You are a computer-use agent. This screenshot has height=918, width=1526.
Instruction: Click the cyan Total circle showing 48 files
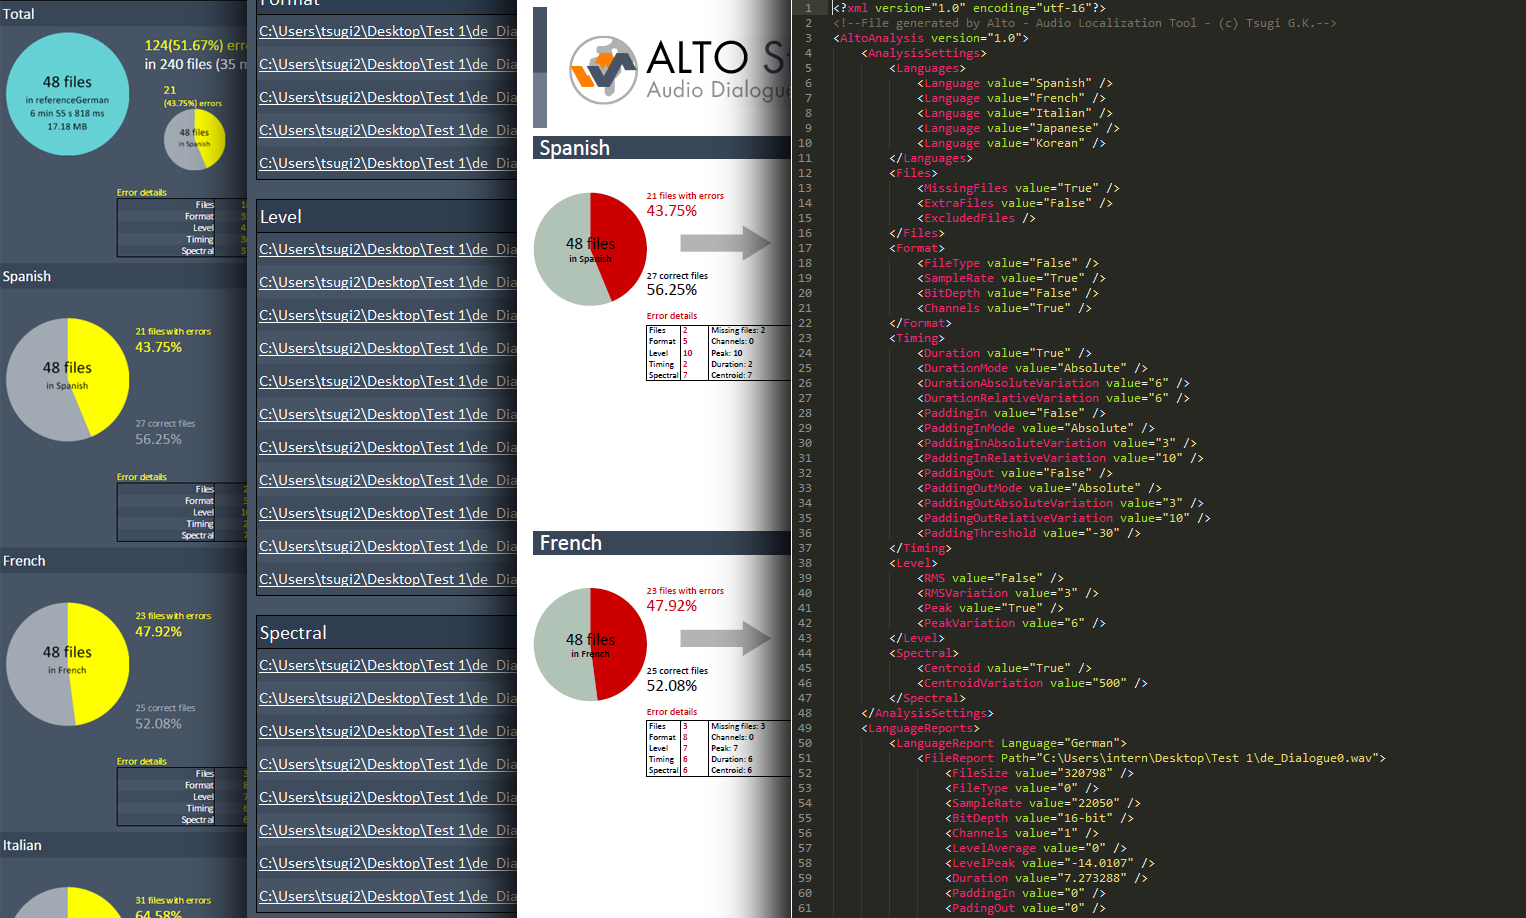tap(68, 94)
